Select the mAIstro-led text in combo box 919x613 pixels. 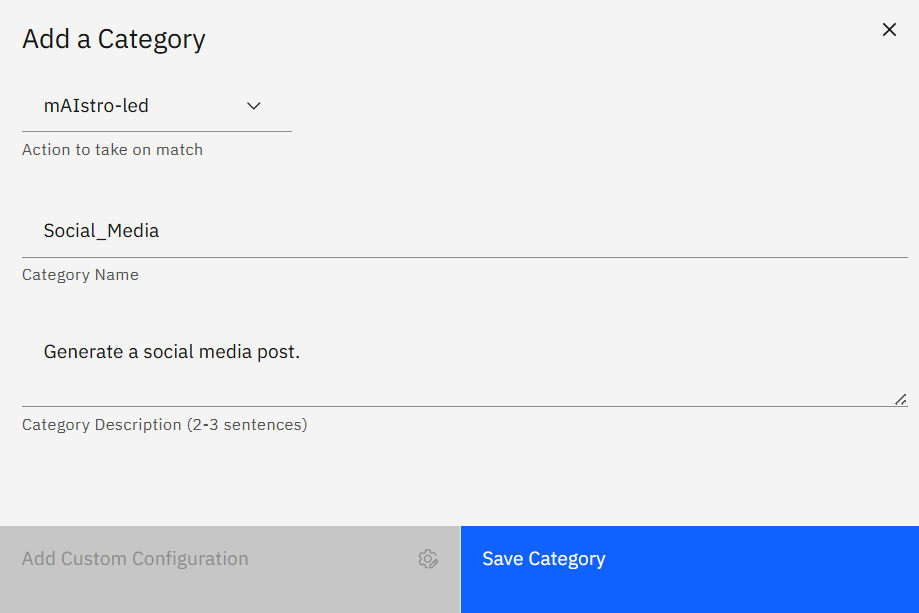[96, 106]
